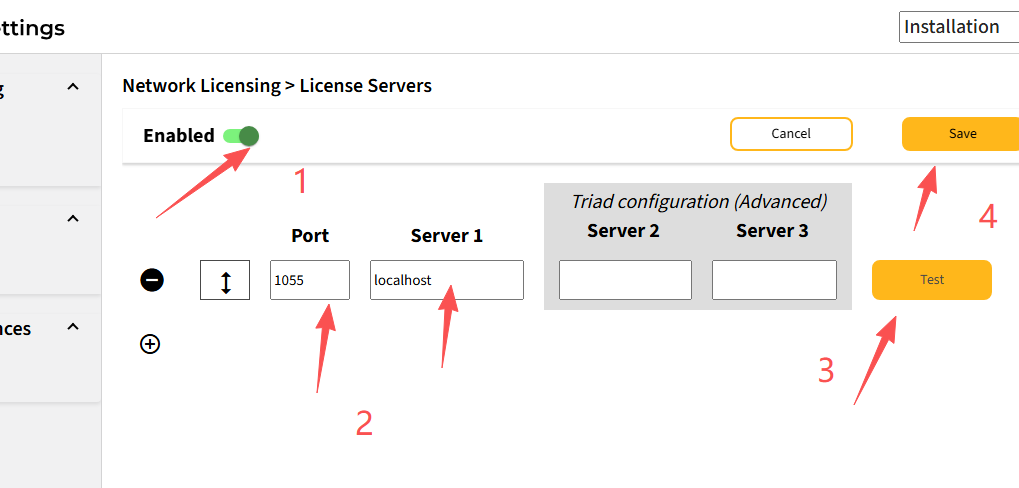Toggle the Enabled switch off
Image resolution: width=1019 pixels, height=488 pixels.
[241, 136]
